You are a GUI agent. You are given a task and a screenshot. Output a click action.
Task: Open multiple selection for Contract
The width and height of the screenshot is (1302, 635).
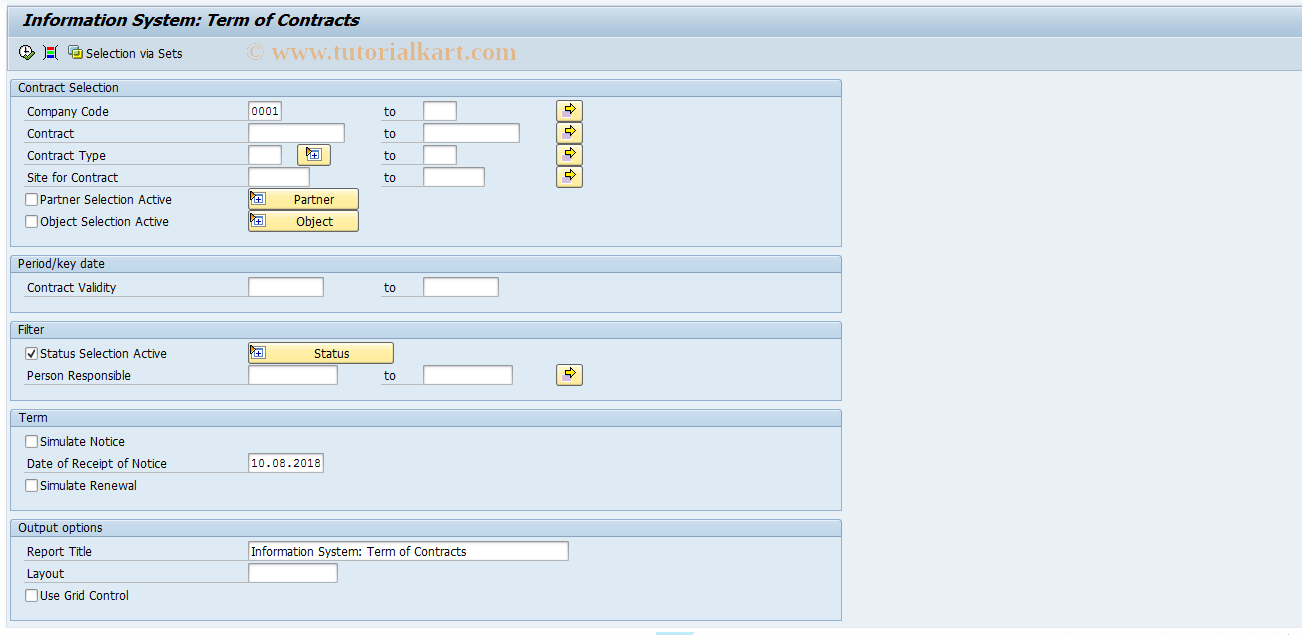569,133
